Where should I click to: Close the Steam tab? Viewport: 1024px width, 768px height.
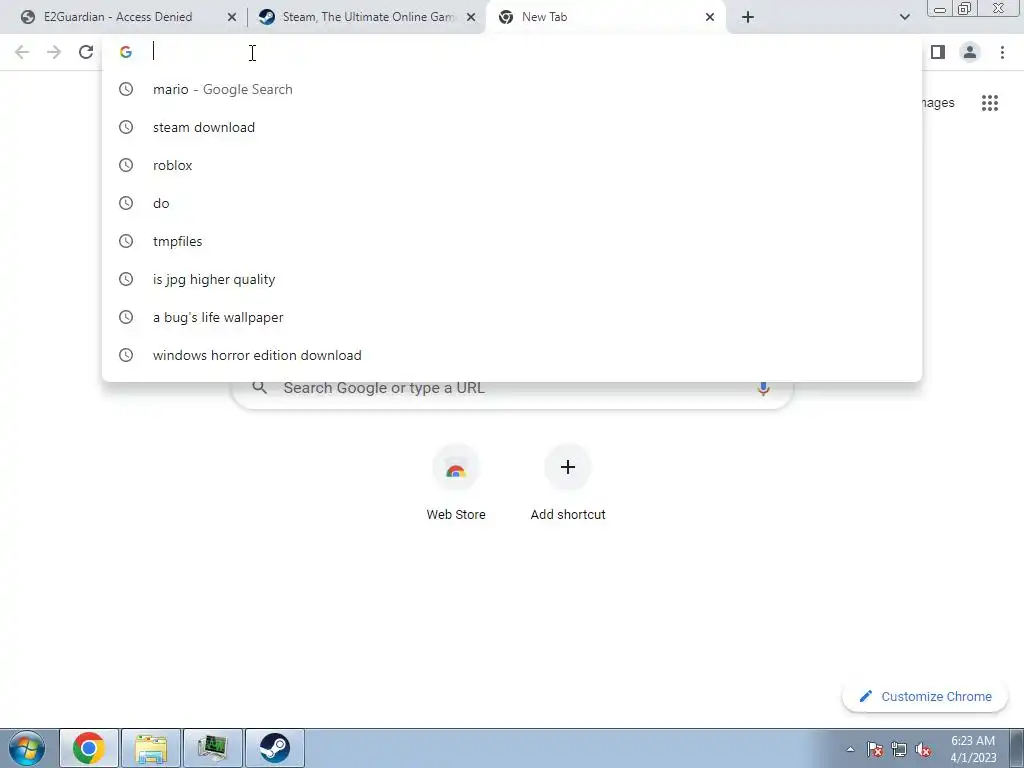coord(471,17)
